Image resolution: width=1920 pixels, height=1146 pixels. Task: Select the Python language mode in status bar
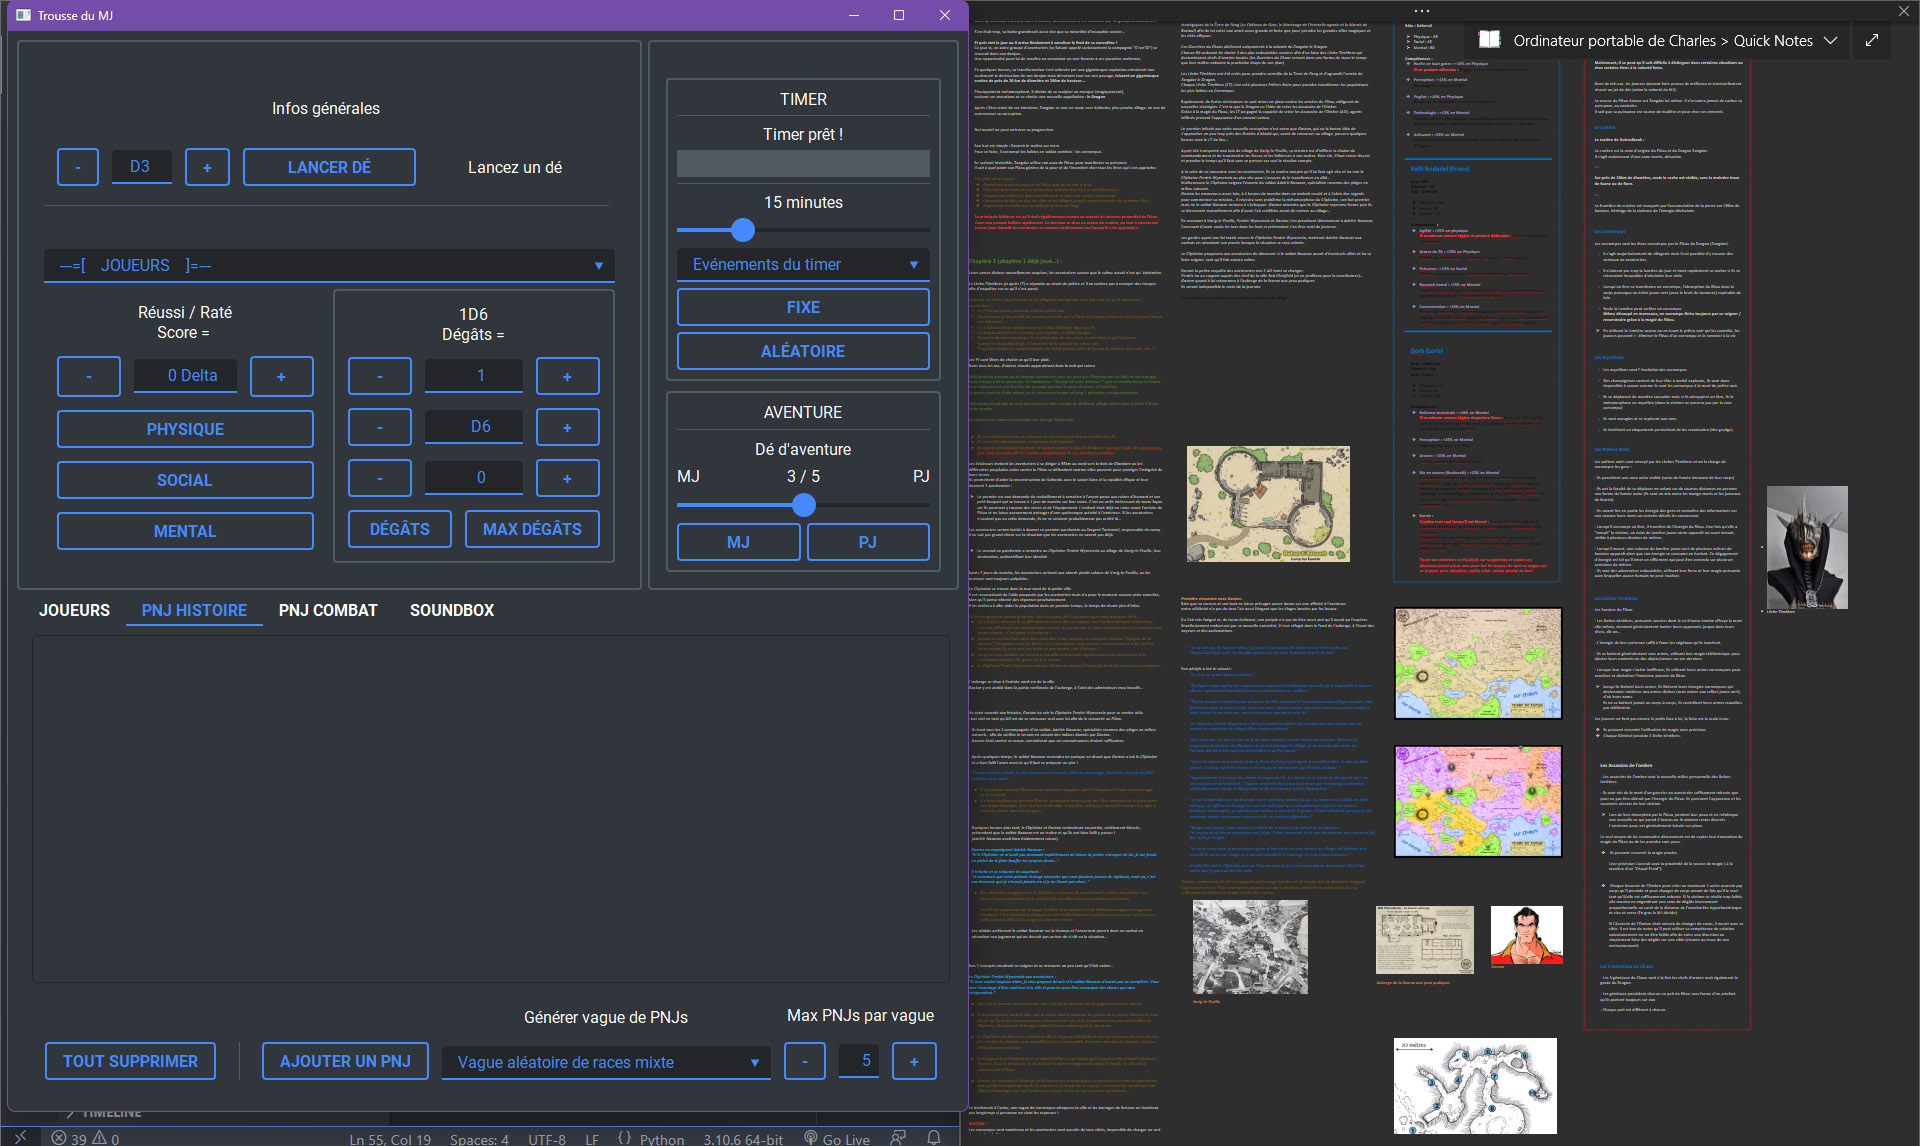[x=662, y=1139]
